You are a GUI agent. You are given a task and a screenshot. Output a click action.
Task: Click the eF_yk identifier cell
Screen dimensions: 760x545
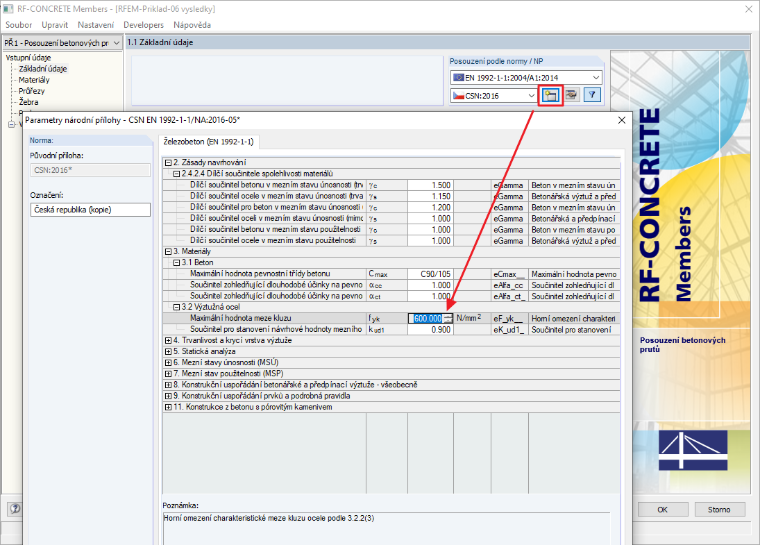509,319
